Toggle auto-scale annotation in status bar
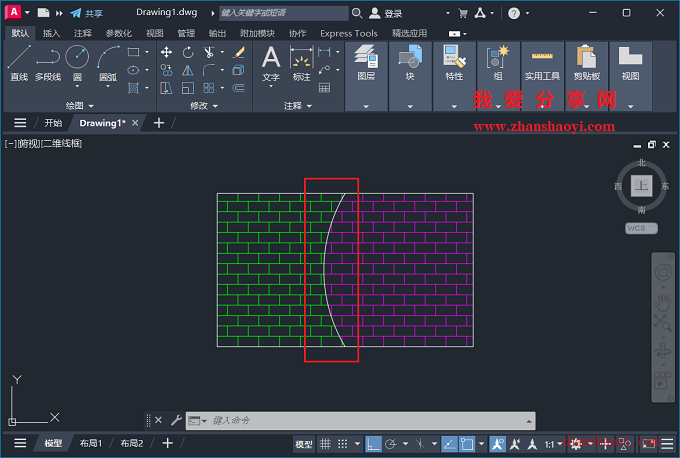Viewport: 680px width, 458px height. [x=515, y=444]
